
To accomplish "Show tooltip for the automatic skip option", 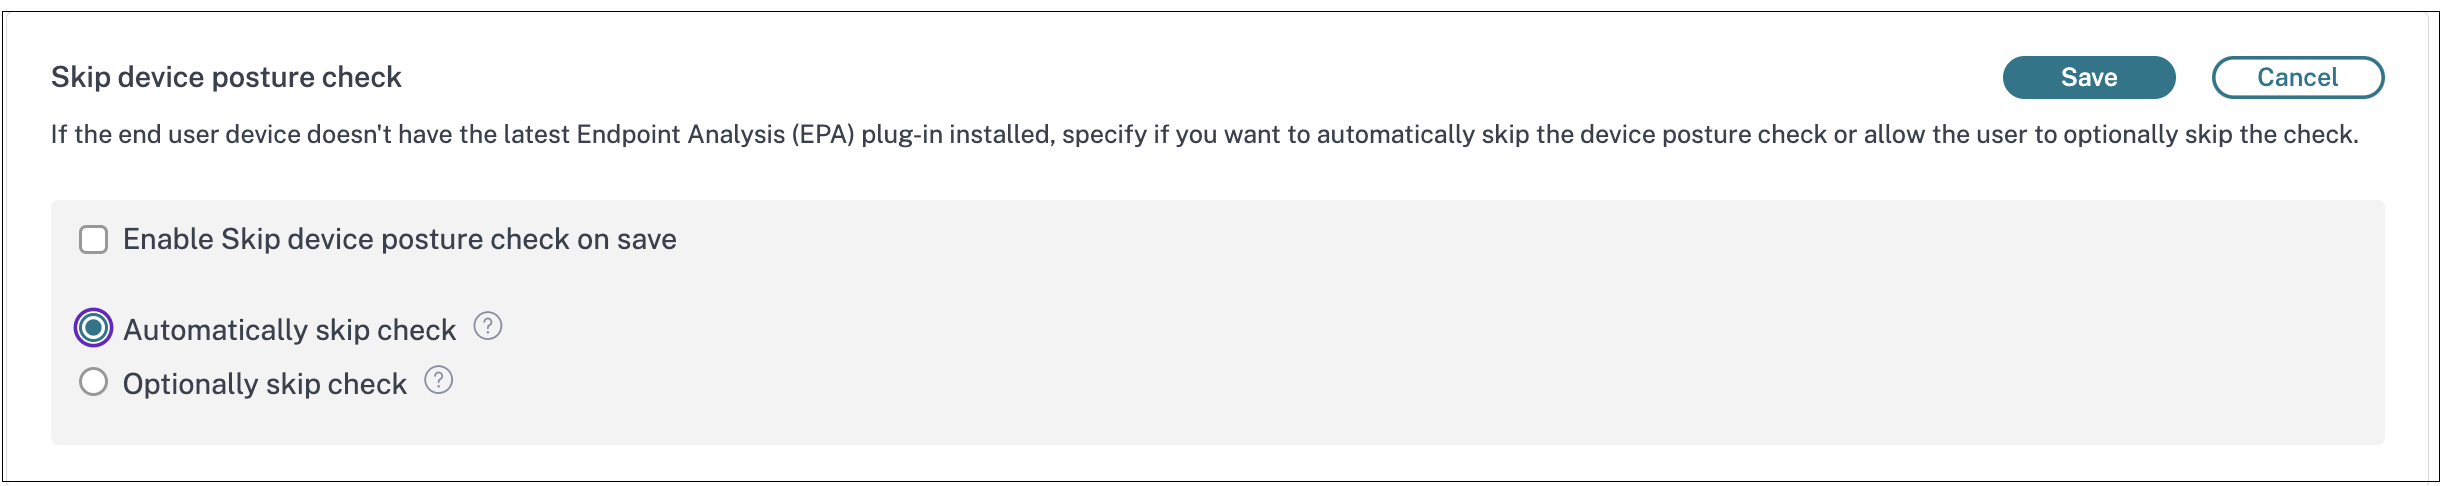I will (x=487, y=326).
